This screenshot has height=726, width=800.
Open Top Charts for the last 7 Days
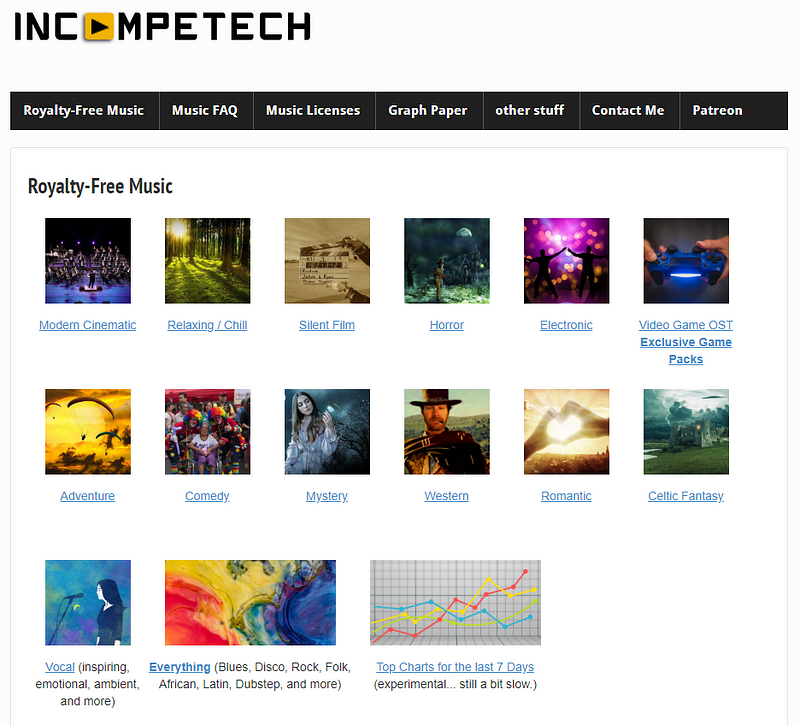[456, 667]
